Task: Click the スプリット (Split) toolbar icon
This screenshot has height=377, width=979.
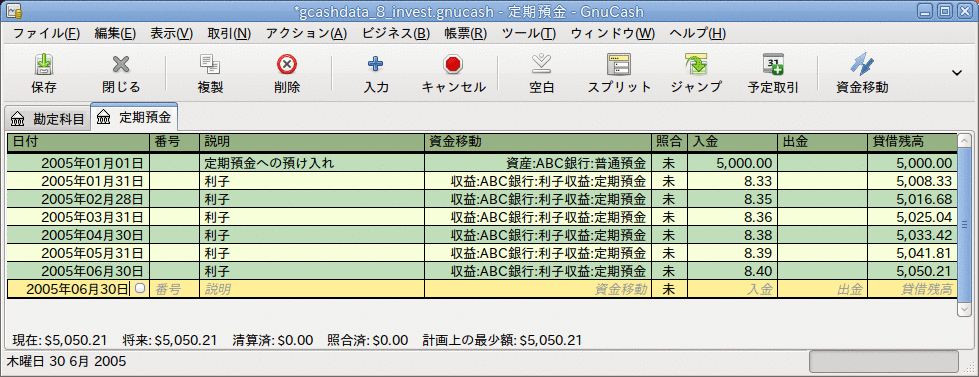Action: tap(619, 64)
